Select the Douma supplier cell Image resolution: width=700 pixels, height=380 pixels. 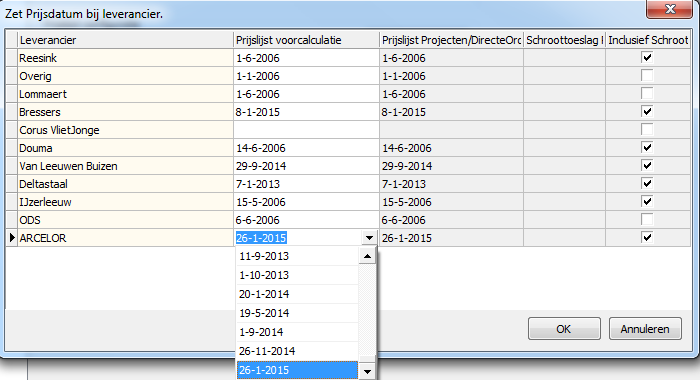(125, 148)
